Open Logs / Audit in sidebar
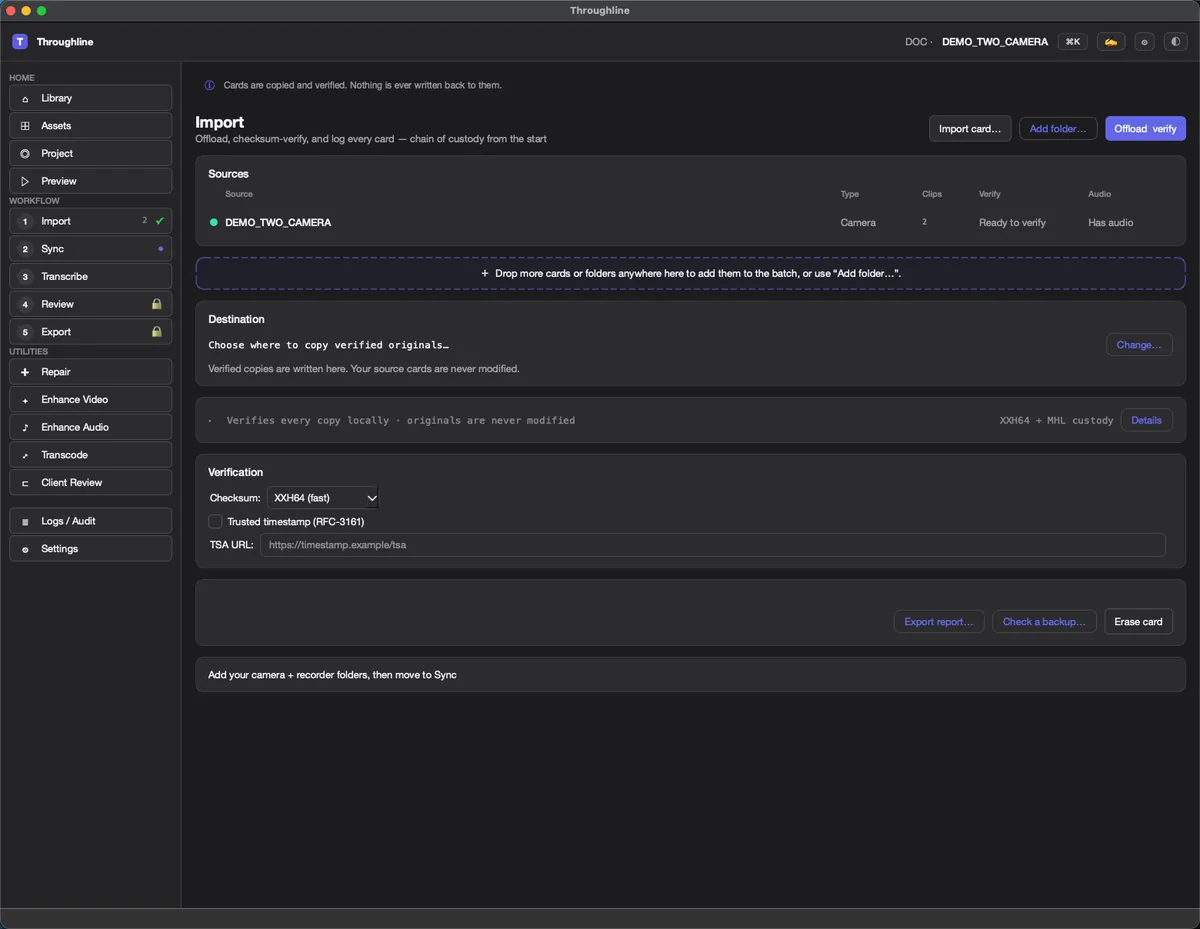Screen dimensions: 1200x929 (x=91, y=521)
